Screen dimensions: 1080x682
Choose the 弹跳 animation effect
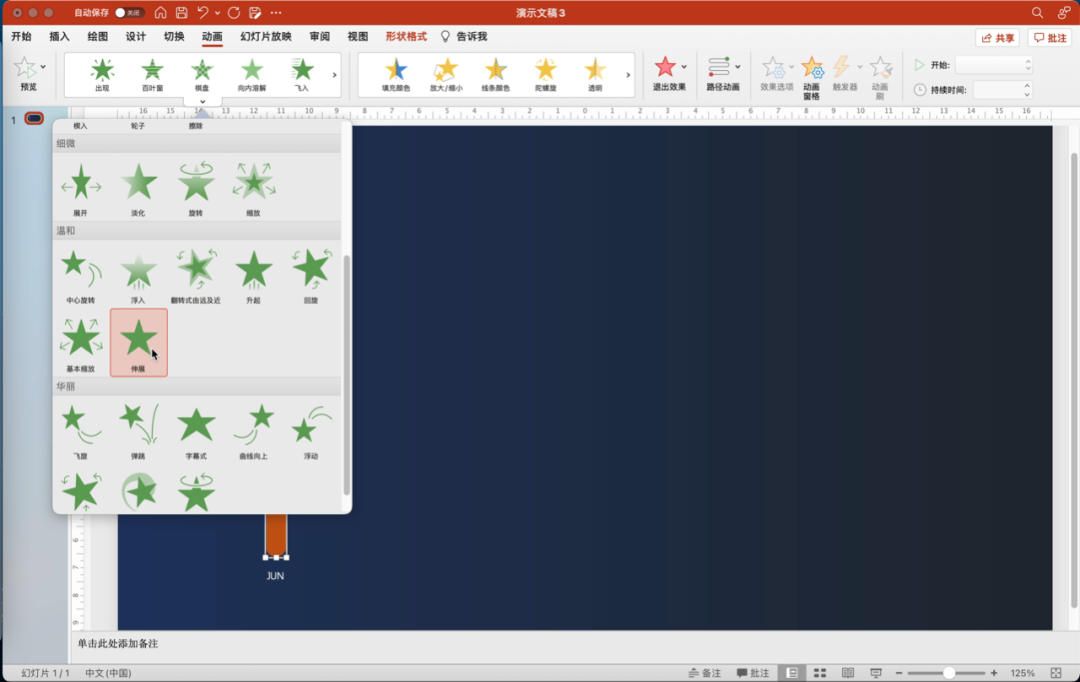(138, 431)
